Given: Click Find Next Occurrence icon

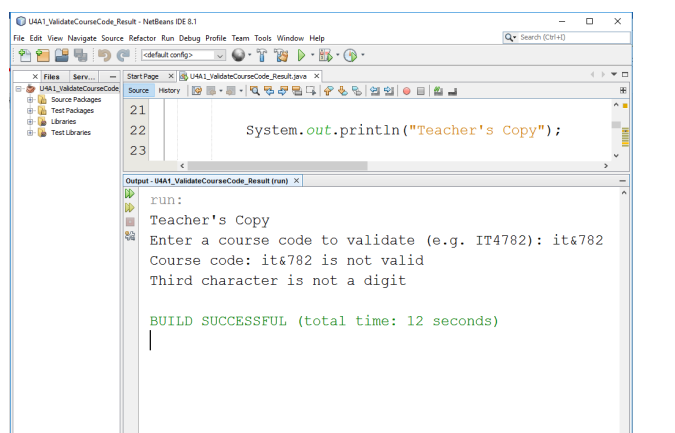Looking at the screenshot, I should coord(283,91).
